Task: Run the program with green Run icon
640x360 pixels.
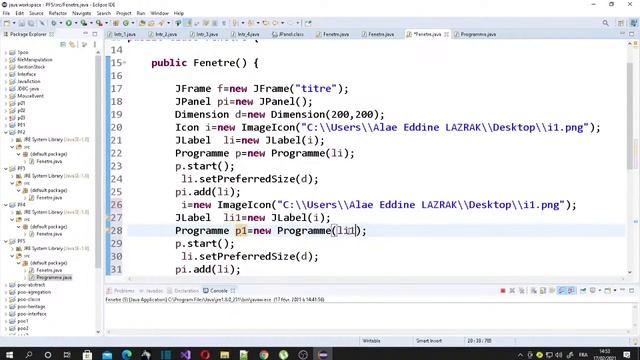Action: click(69, 23)
